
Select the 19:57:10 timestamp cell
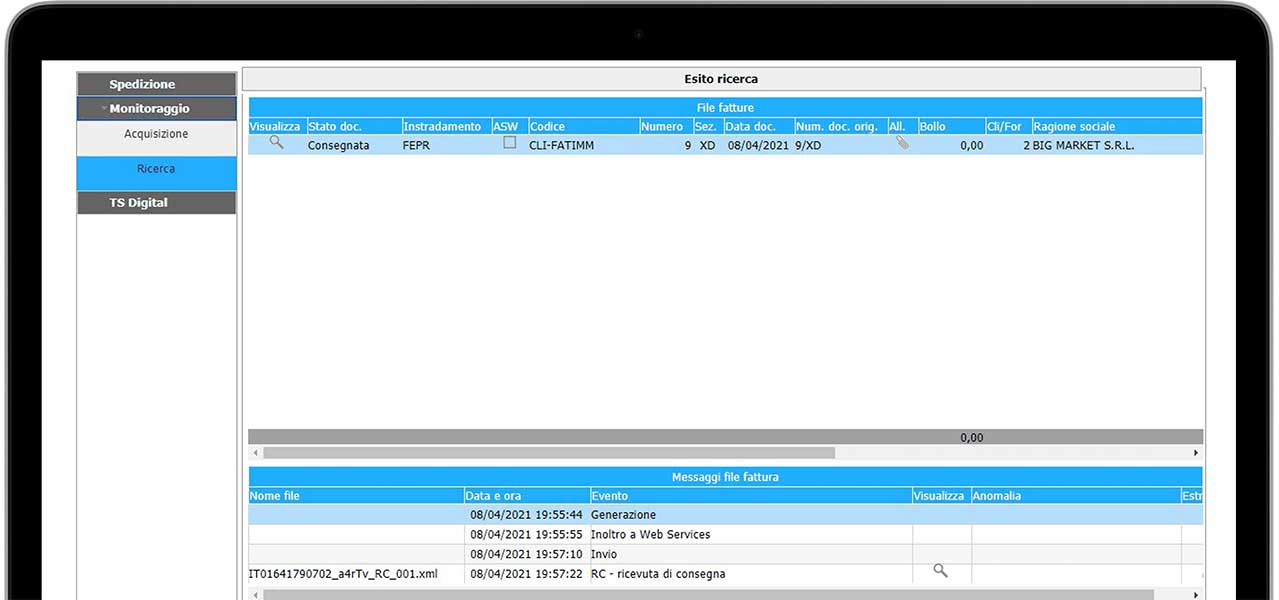point(526,554)
